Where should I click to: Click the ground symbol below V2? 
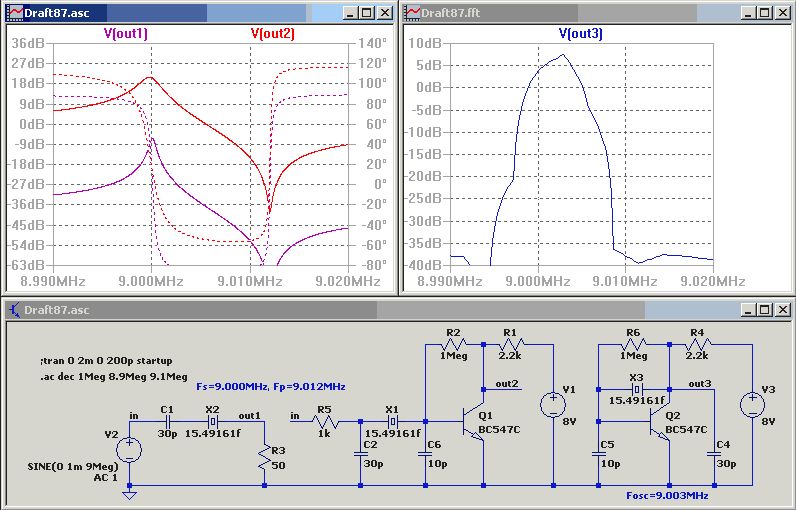pos(129,494)
